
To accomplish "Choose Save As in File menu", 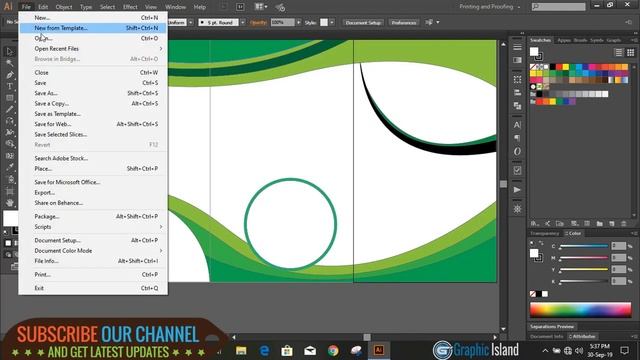I will (x=93, y=93).
